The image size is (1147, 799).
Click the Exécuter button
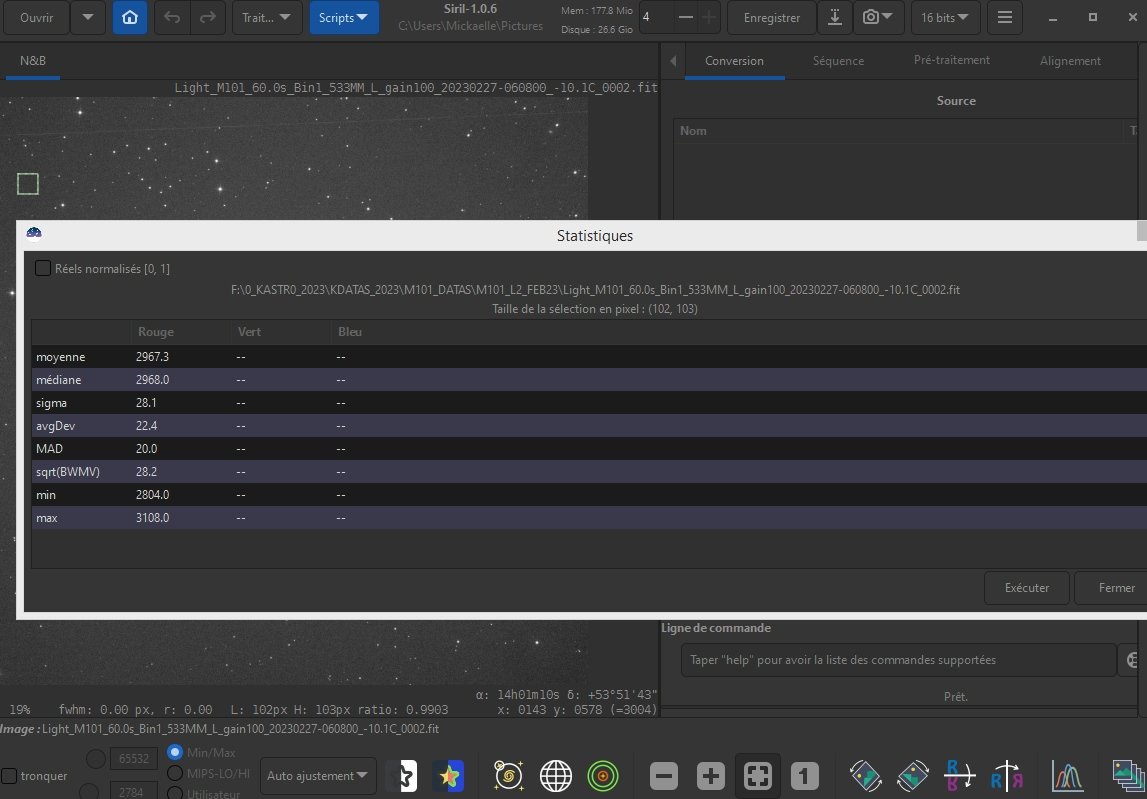(1027, 588)
